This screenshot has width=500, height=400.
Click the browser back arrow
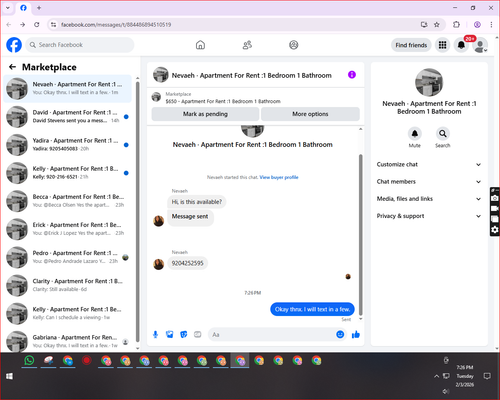point(9,24)
